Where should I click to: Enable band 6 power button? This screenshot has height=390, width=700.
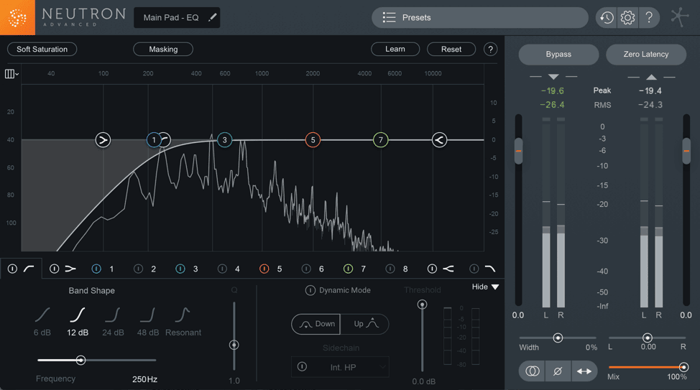[x=306, y=269]
